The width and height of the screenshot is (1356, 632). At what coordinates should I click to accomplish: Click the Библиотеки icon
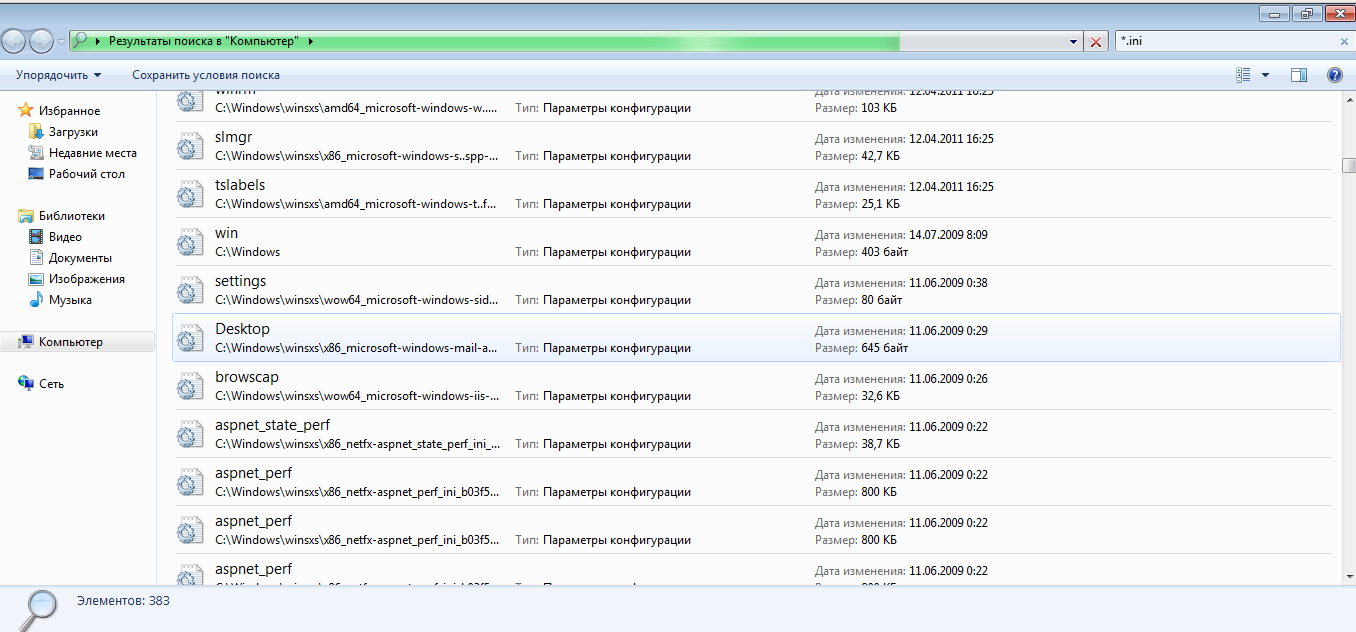click(26, 215)
